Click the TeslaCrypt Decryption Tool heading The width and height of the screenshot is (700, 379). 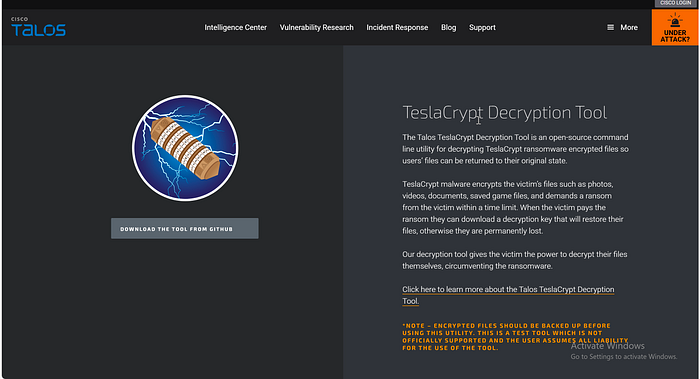point(504,113)
